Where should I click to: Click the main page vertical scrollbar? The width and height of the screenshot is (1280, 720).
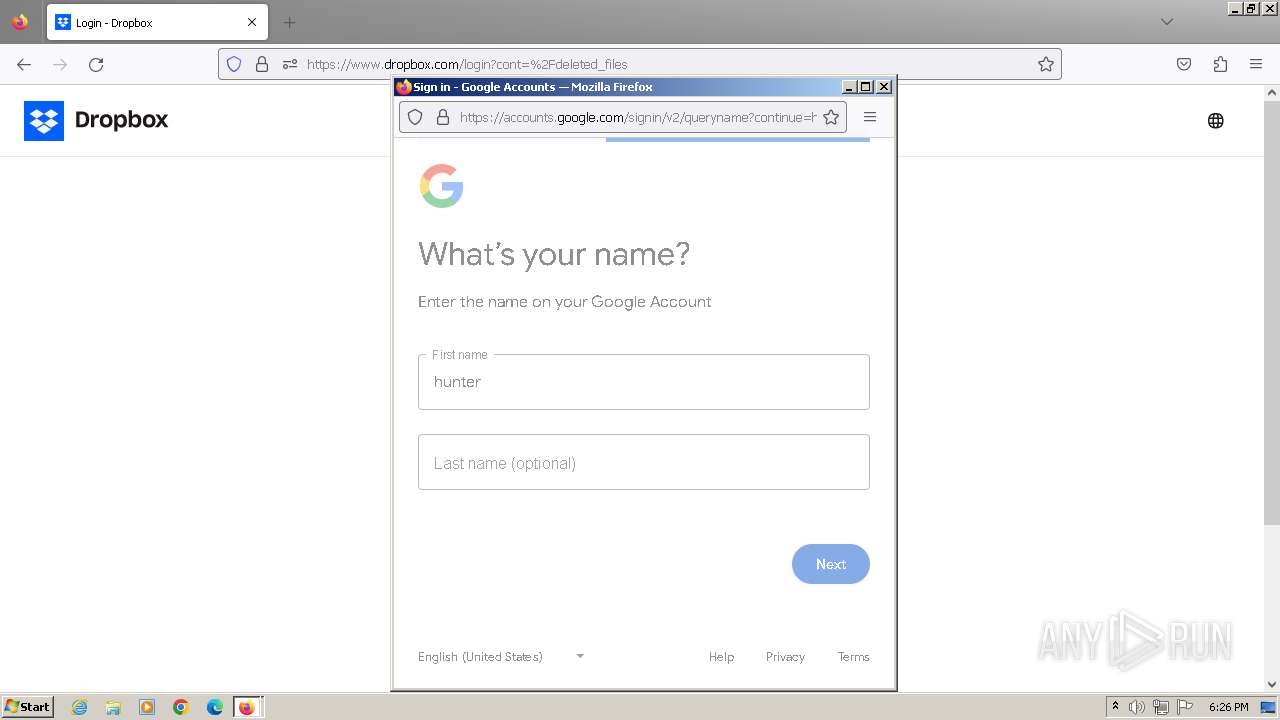[1272, 312]
